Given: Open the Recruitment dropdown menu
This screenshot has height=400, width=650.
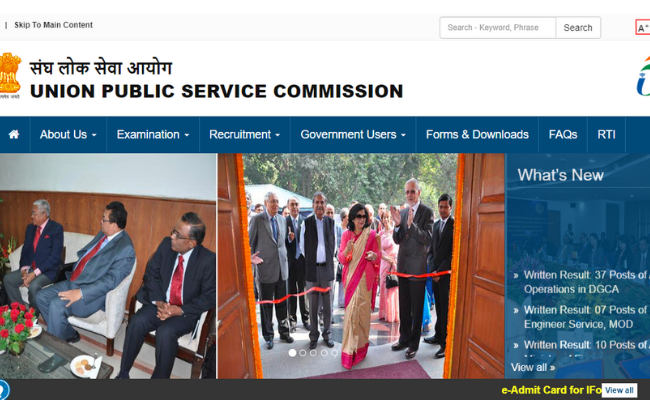Looking at the screenshot, I should coord(245,135).
